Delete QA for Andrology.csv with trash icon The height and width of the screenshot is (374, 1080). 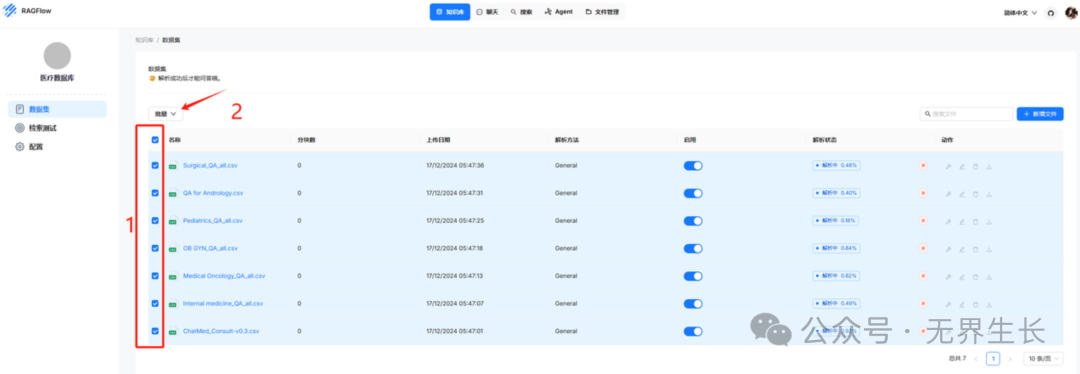975,194
